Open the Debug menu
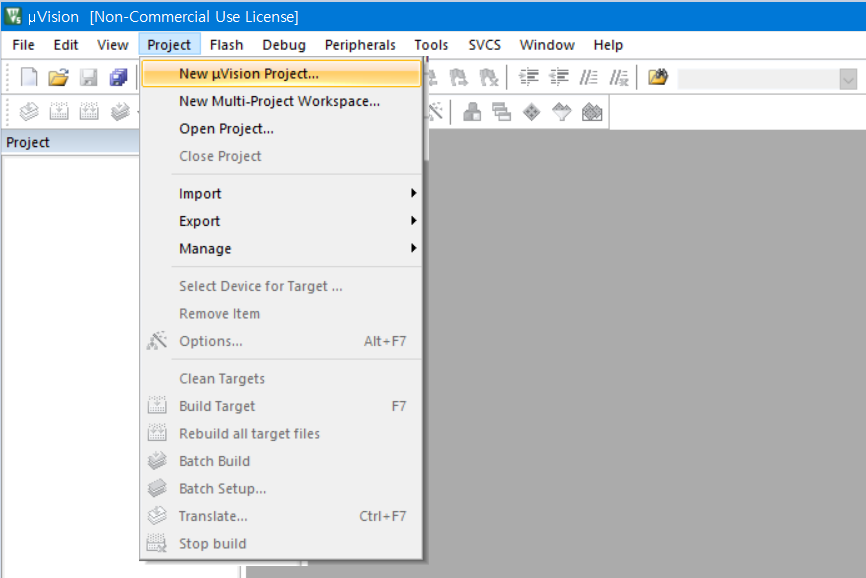Viewport: 866px width, 578px height. pos(284,45)
